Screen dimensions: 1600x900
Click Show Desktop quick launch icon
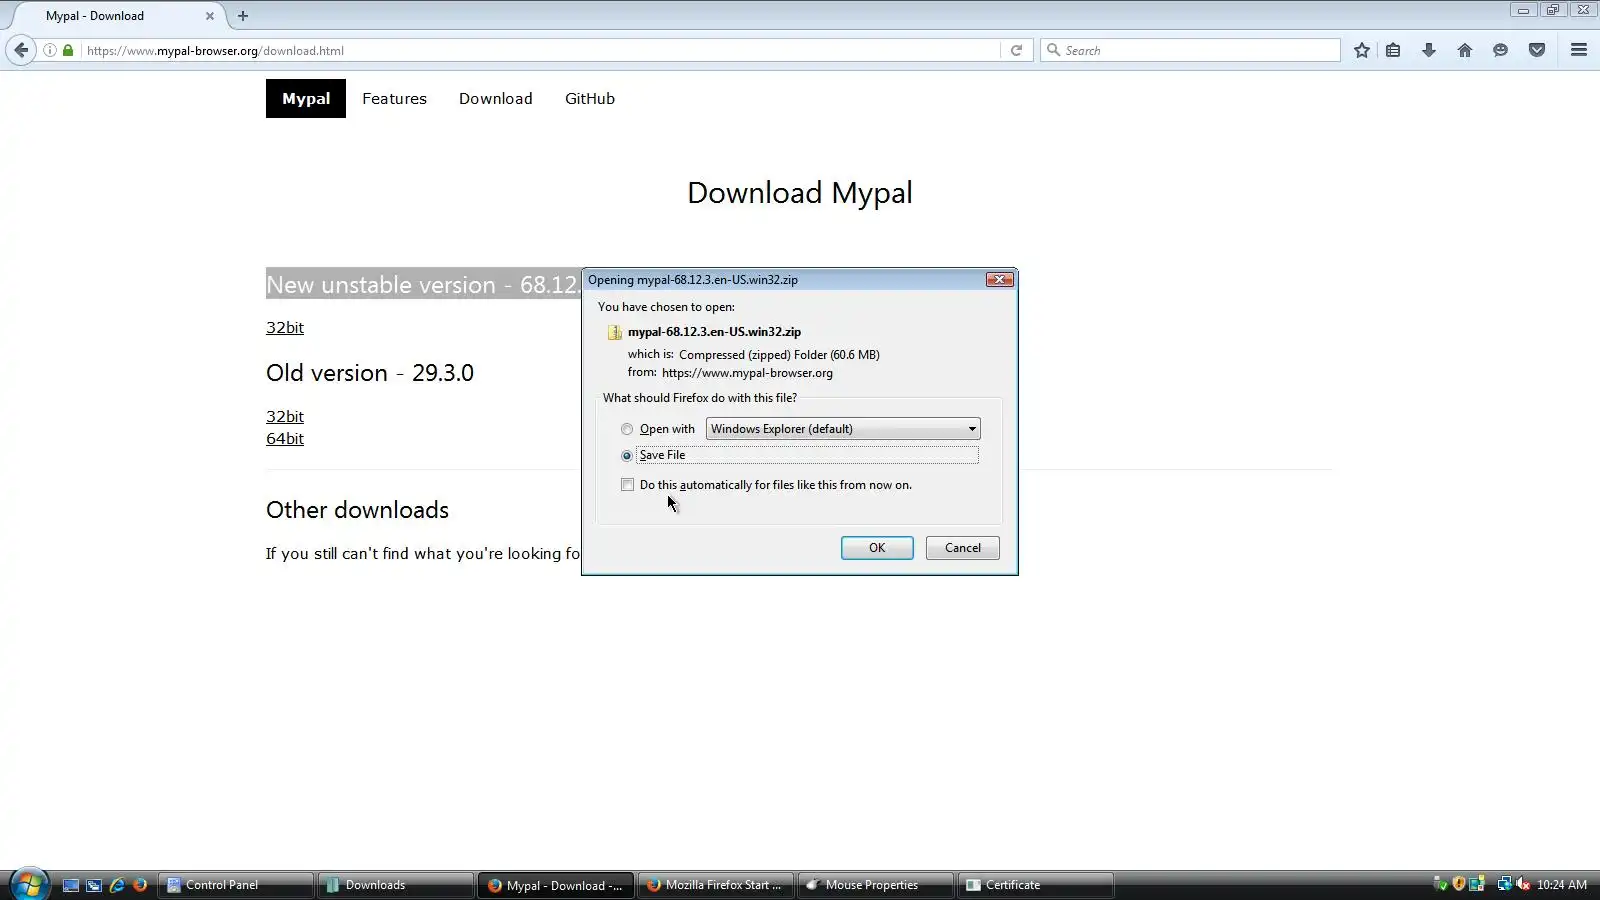(71, 885)
